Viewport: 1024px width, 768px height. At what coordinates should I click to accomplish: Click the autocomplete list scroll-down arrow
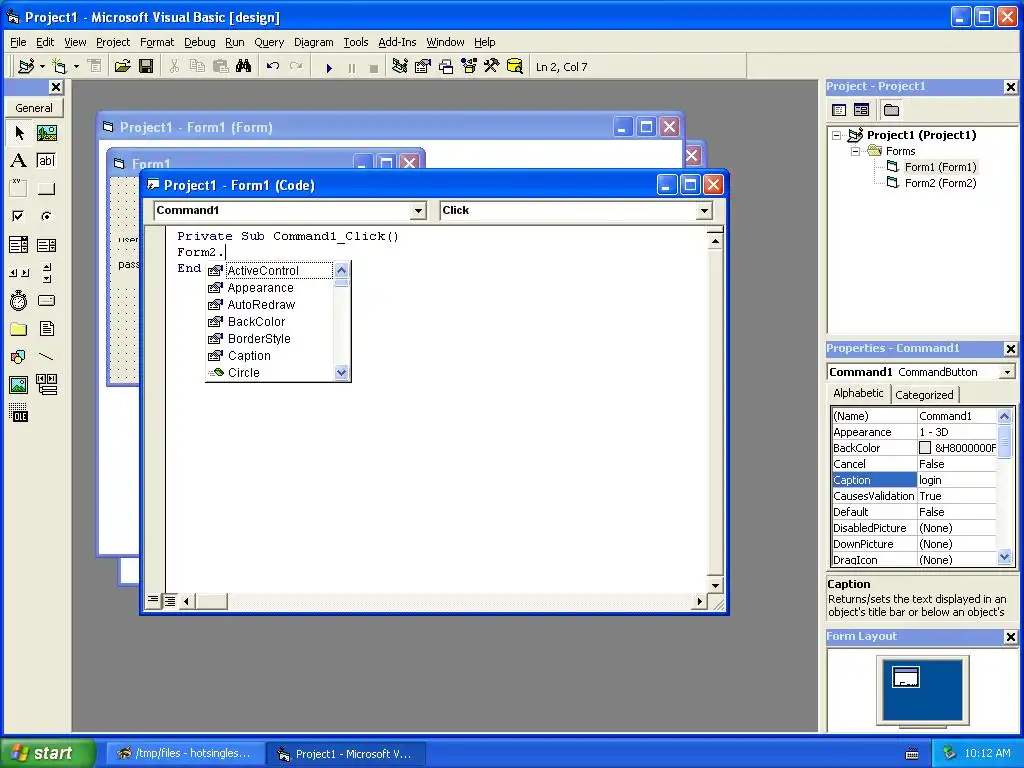(x=342, y=373)
